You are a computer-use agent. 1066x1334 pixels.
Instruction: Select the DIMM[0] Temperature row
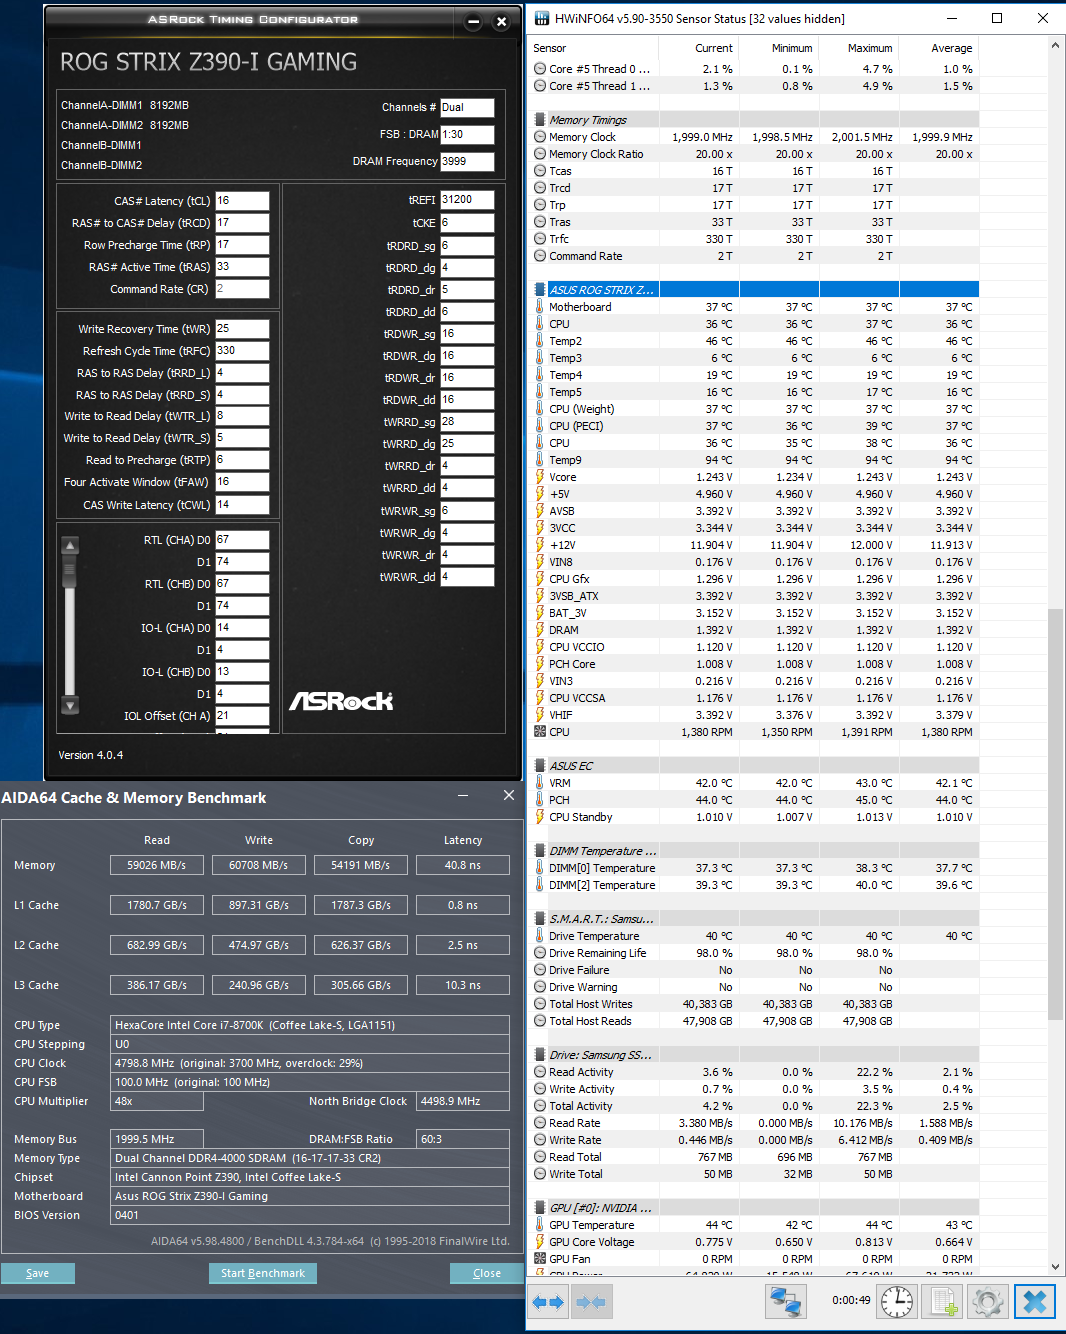coord(755,868)
